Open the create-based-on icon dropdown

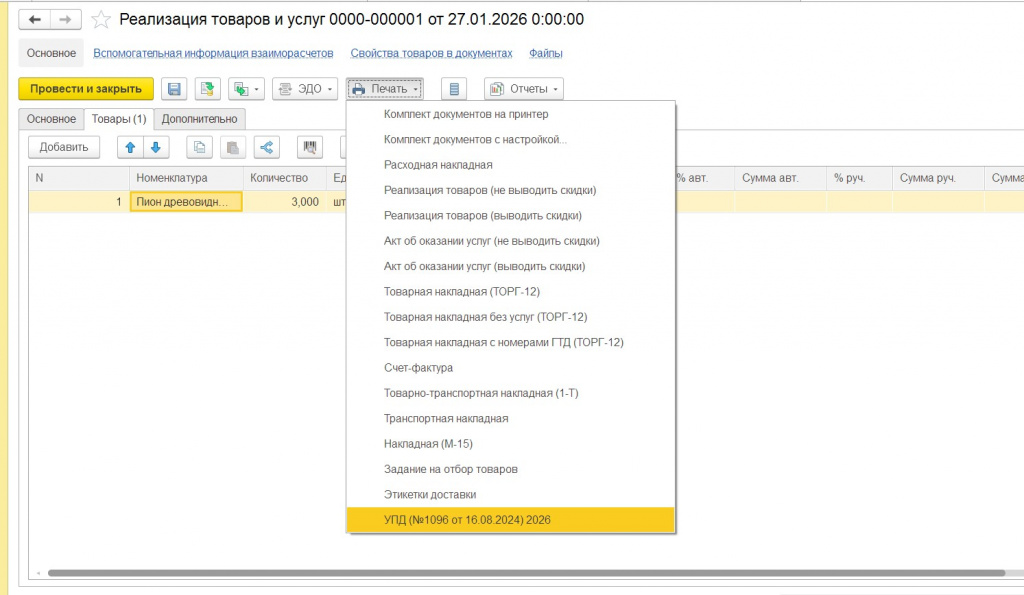pyautogui.click(x=246, y=89)
